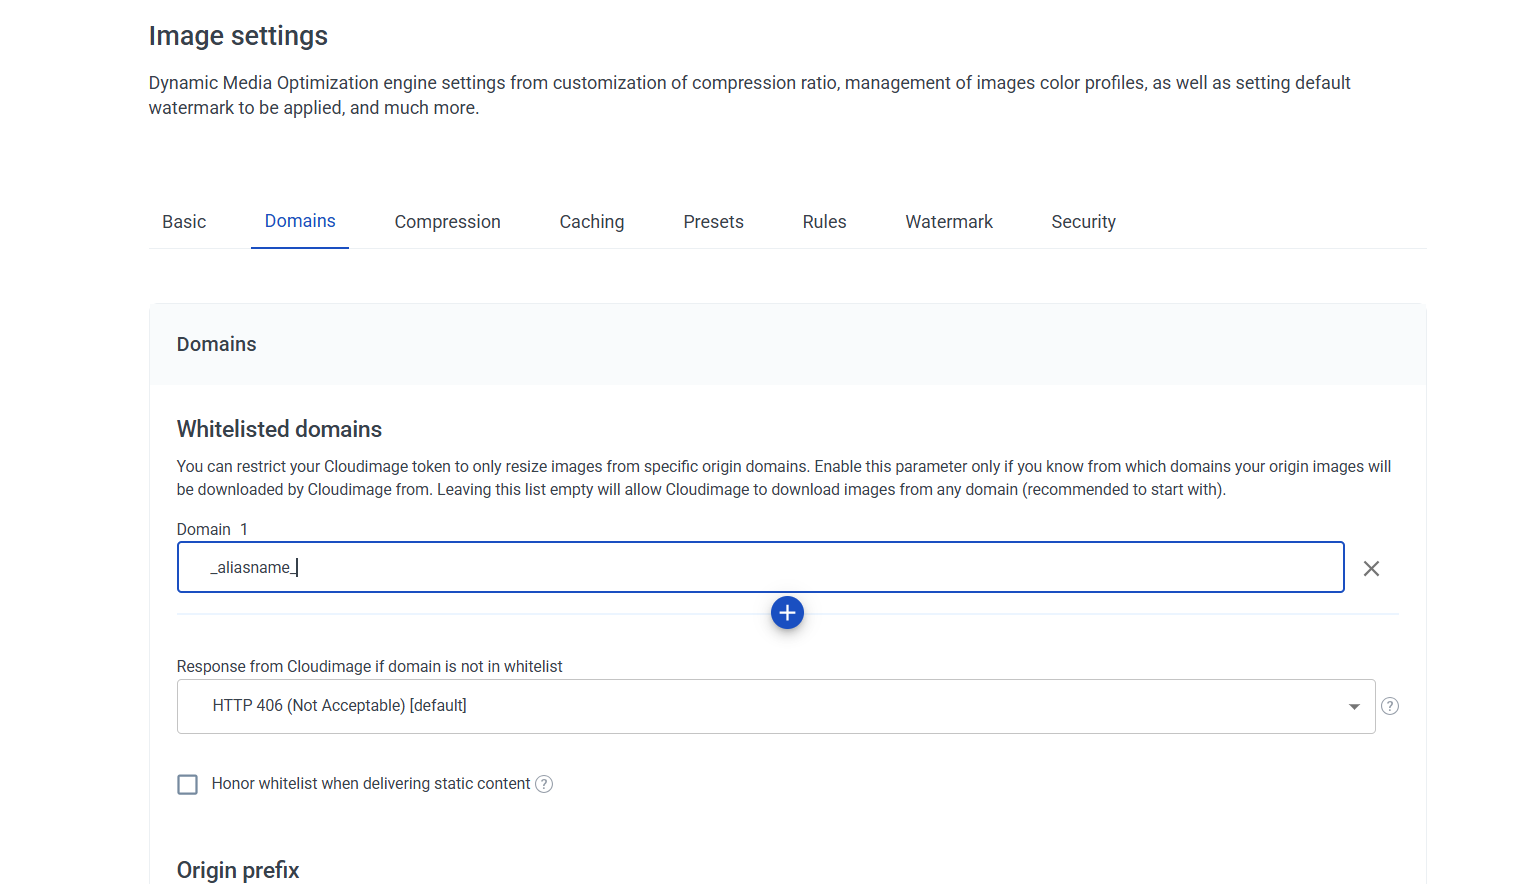The width and height of the screenshot is (1534, 884).
Task: Click the Whitelisted domains heading
Action: (279, 429)
